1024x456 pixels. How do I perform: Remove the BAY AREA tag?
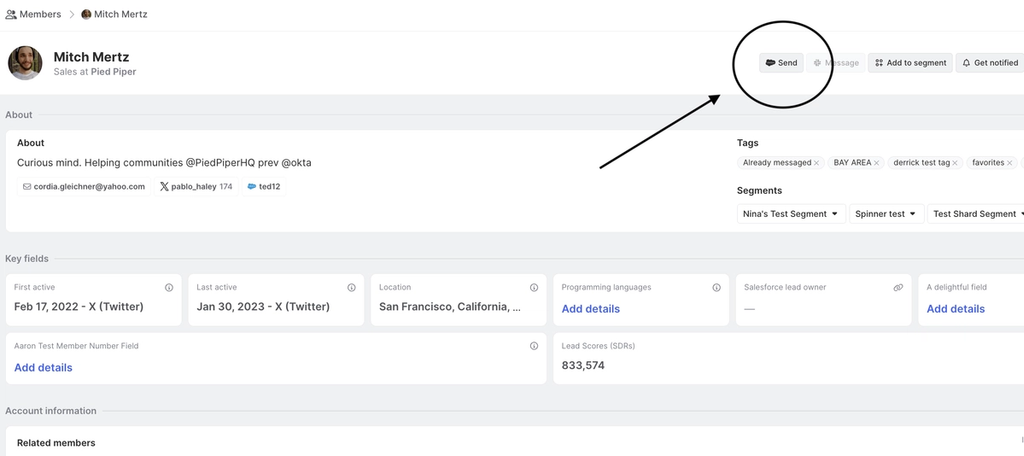[x=877, y=163]
